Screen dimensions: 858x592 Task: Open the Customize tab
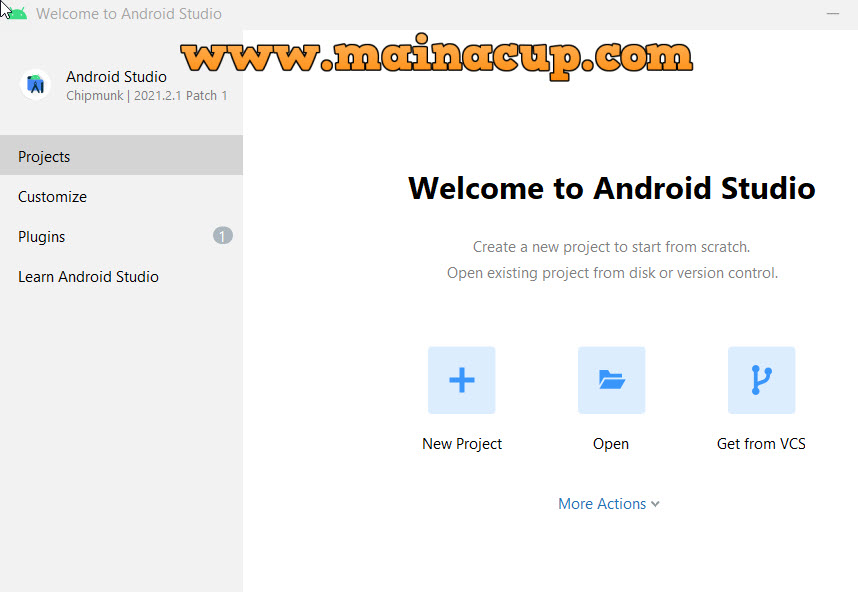[121, 196]
